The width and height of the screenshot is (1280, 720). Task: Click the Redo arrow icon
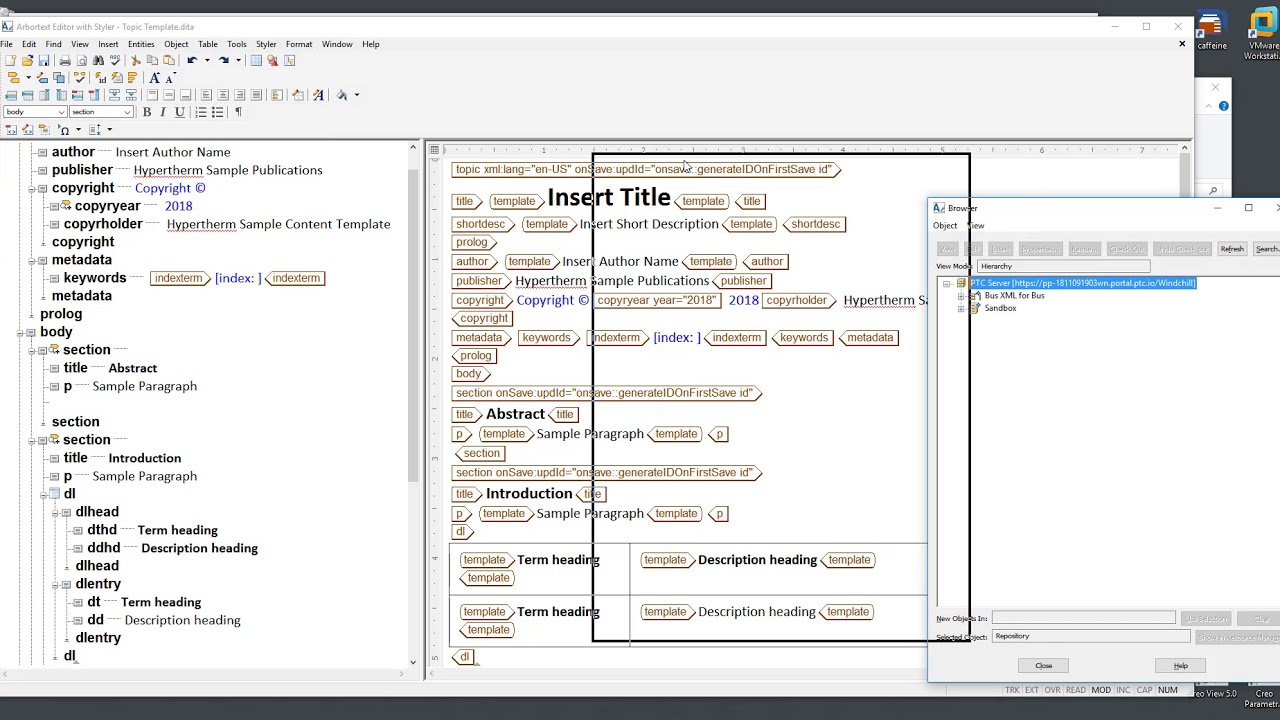pyautogui.click(x=223, y=60)
